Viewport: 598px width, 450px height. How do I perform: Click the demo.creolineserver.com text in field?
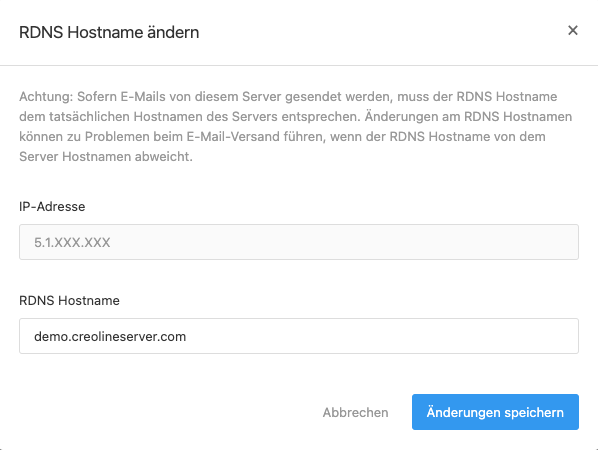pyautogui.click(x=110, y=336)
